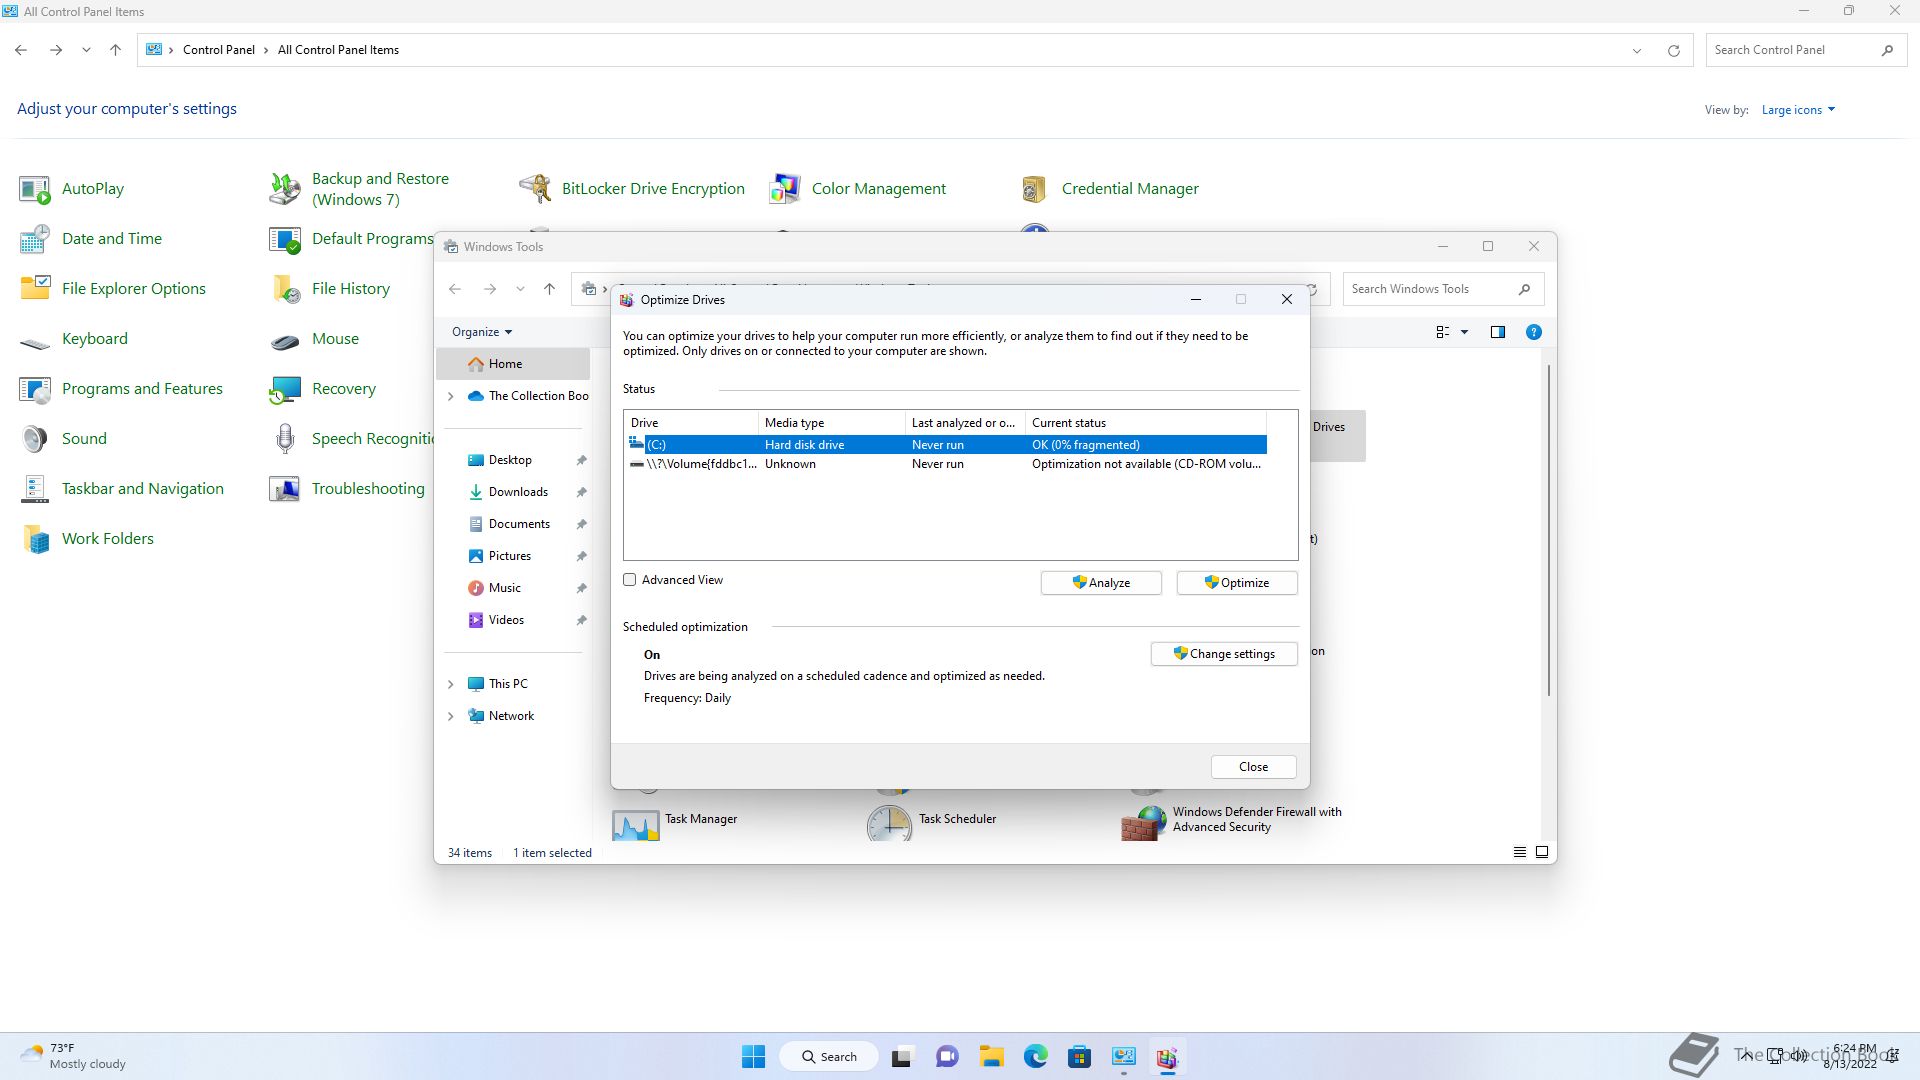Expand Network in navigation pane
Image resolution: width=1920 pixels, height=1080 pixels.
click(x=450, y=716)
